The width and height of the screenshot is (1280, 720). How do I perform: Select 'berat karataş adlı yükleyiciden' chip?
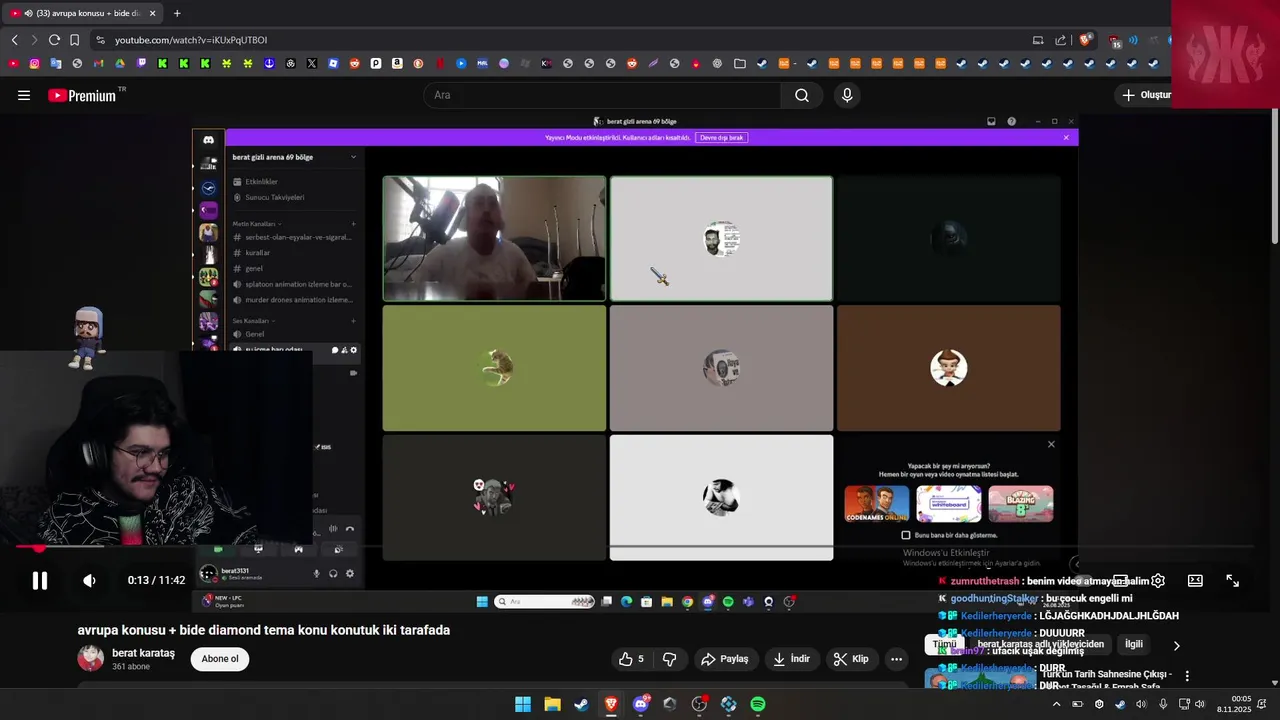[x=1040, y=645]
